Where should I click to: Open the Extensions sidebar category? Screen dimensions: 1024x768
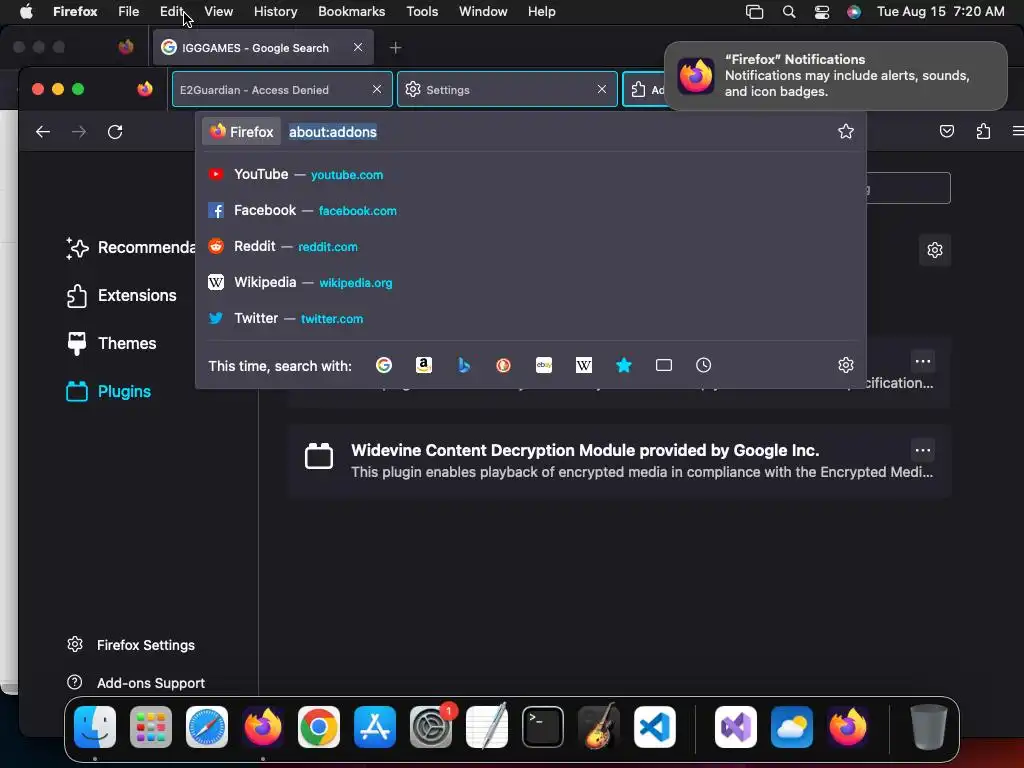tap(121, 295)
